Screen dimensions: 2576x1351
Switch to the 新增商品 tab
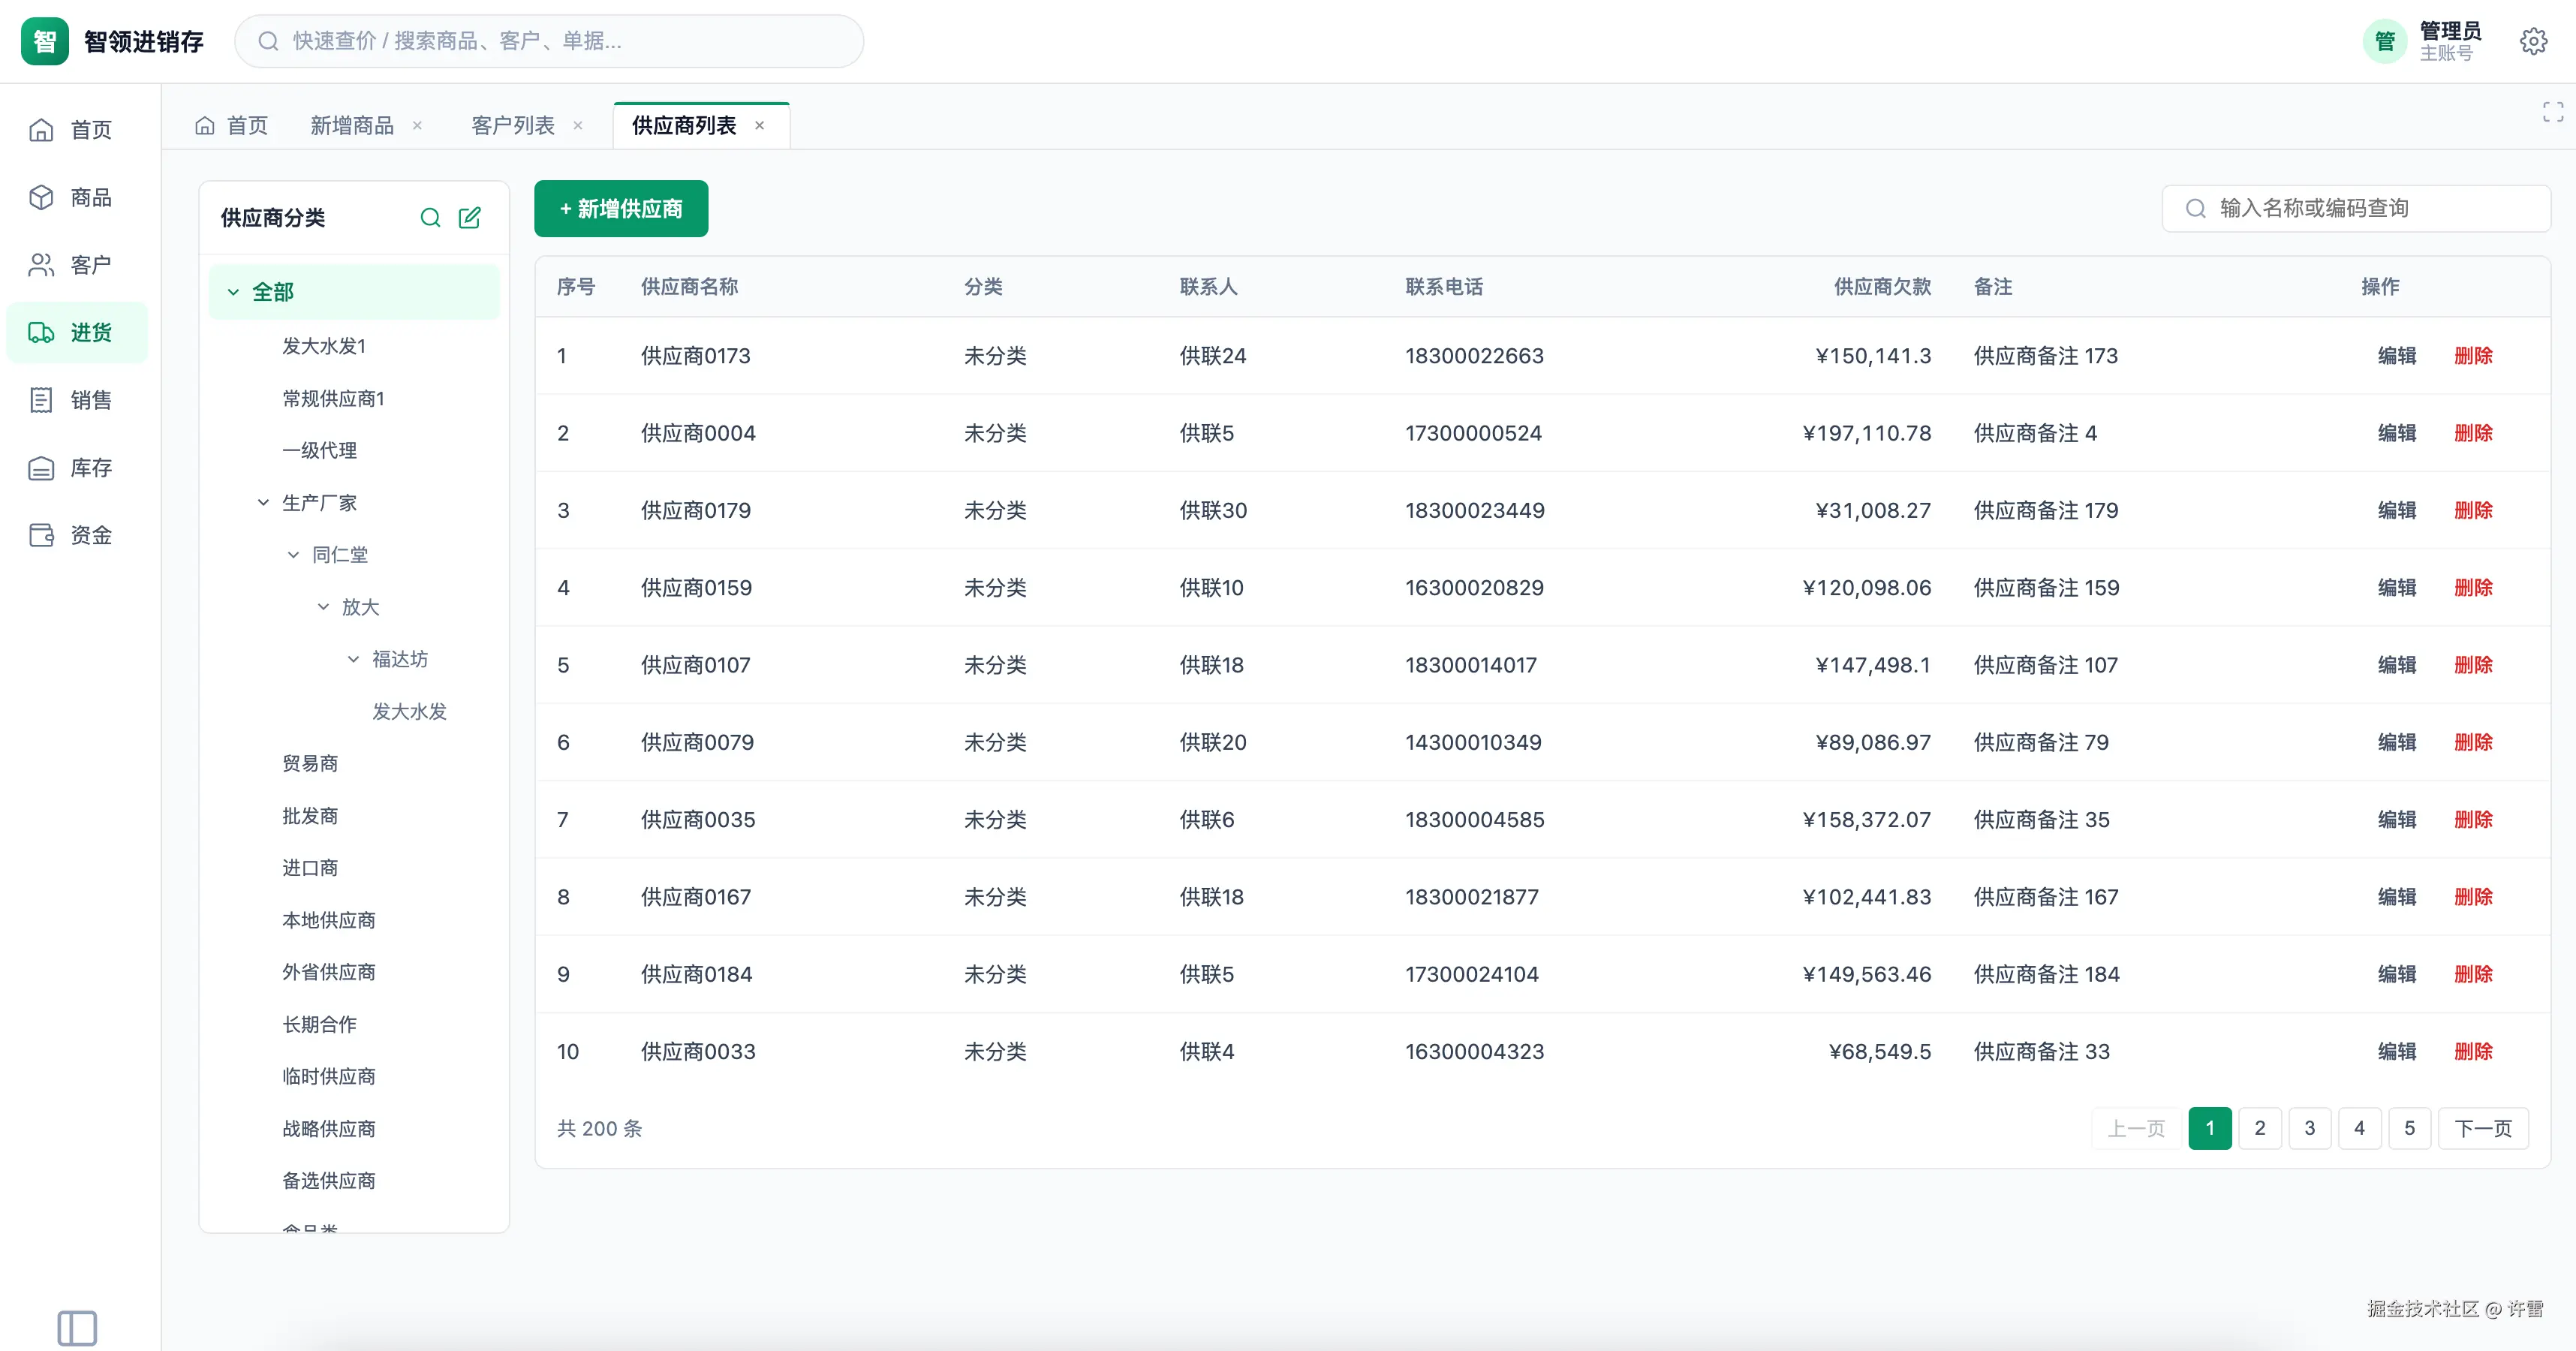point(352,125)
